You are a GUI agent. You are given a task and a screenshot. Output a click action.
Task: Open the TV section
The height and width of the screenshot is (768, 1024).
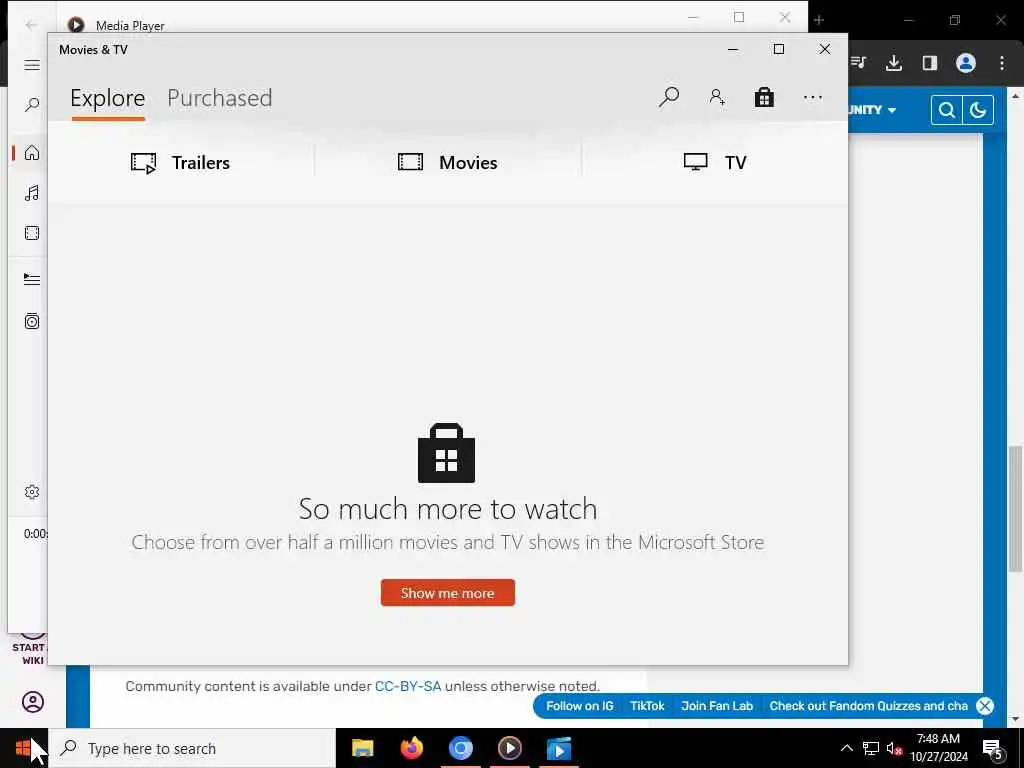pos(715,163)
